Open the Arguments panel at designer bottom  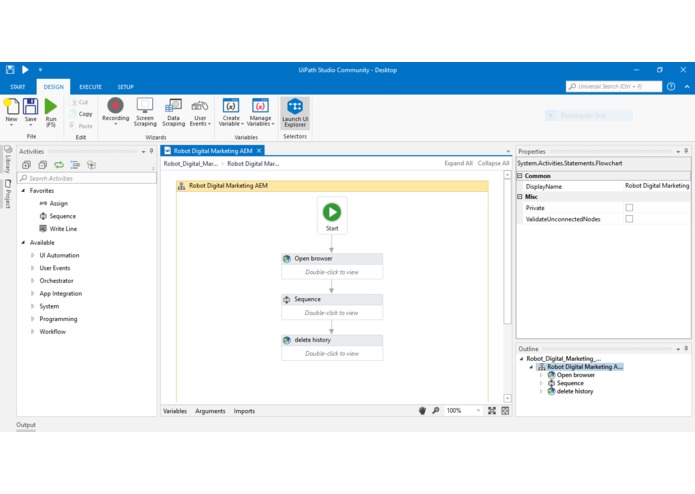point(210,411)
